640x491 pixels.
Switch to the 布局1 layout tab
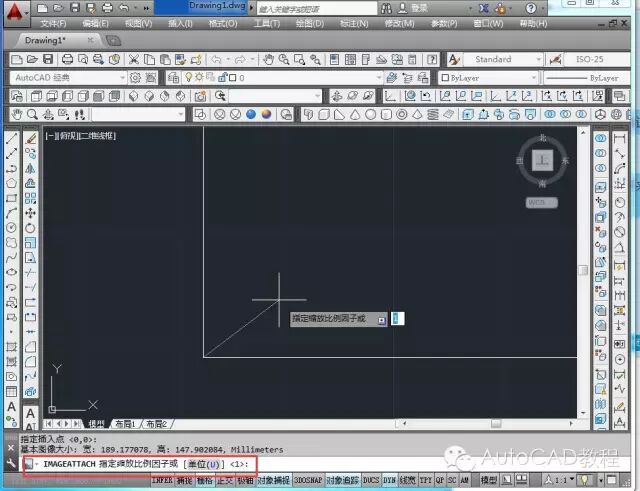(125, 424)
